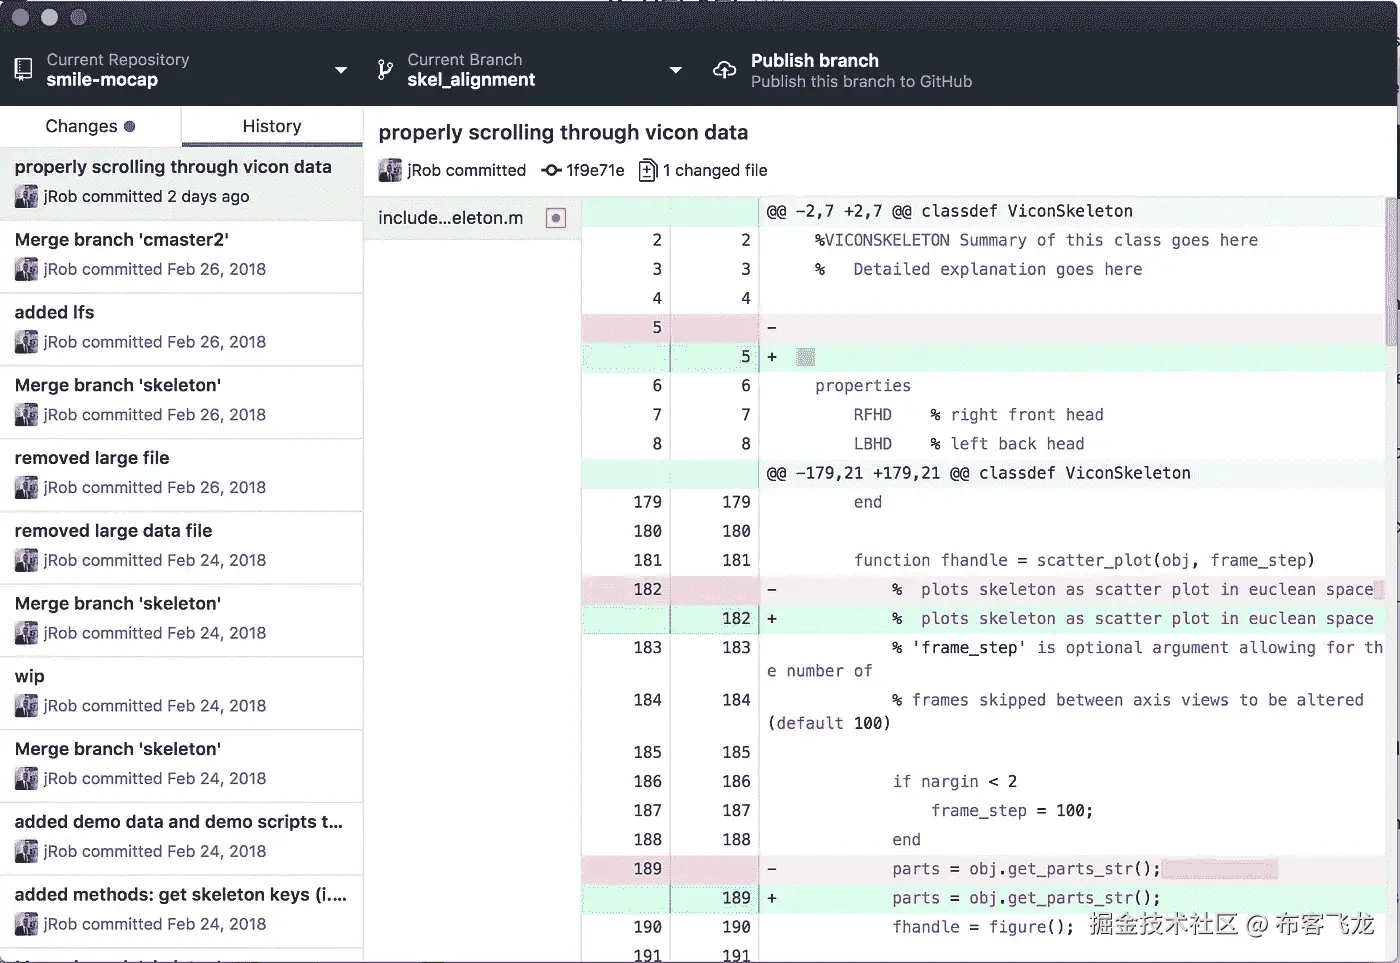The width and height of the screenshot is (1400, 963).
Task: Click the 'RFHD % right front head' line
Action: point(983,414)
